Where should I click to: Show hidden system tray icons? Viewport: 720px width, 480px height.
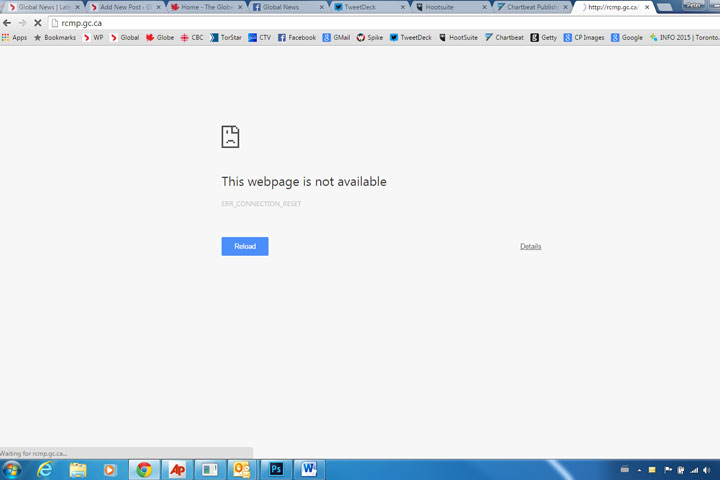[x=624, y=469]
